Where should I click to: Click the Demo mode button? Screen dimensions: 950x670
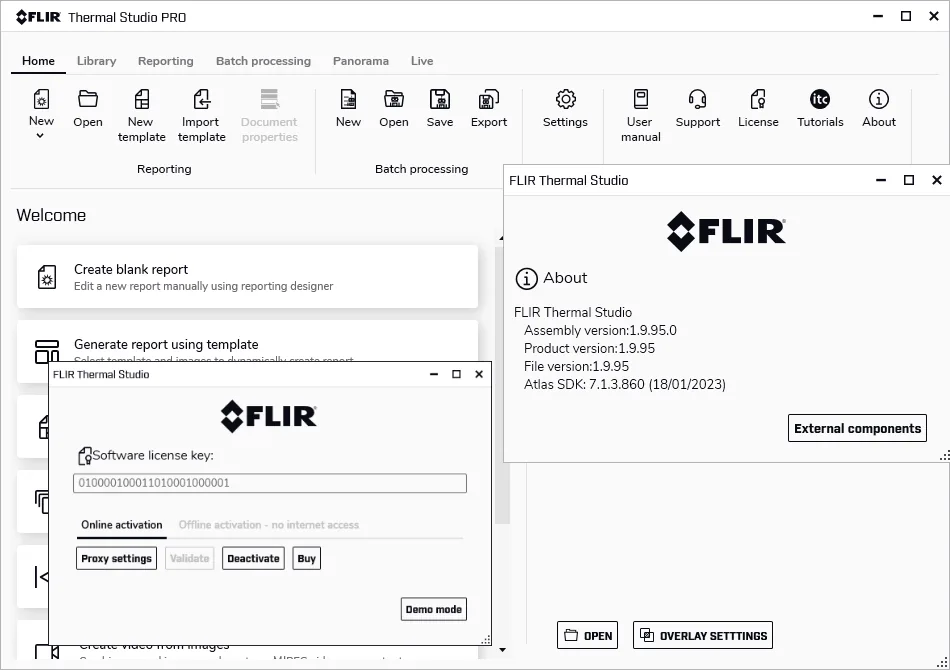pos(434,609)
